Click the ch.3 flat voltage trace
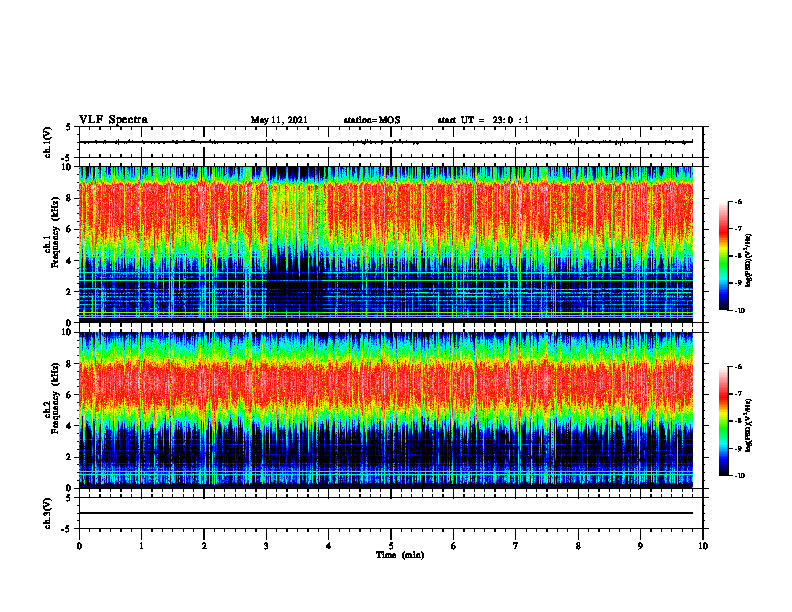Screen dimensions: 792x612 (x=386, y=513)
